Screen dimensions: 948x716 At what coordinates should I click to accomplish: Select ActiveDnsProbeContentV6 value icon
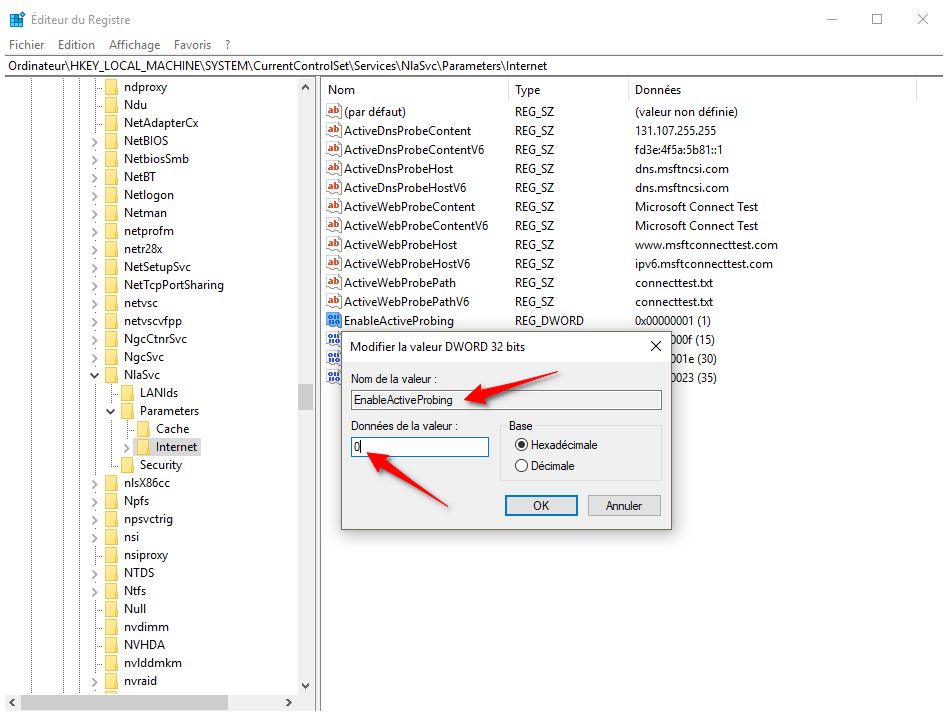333,149
